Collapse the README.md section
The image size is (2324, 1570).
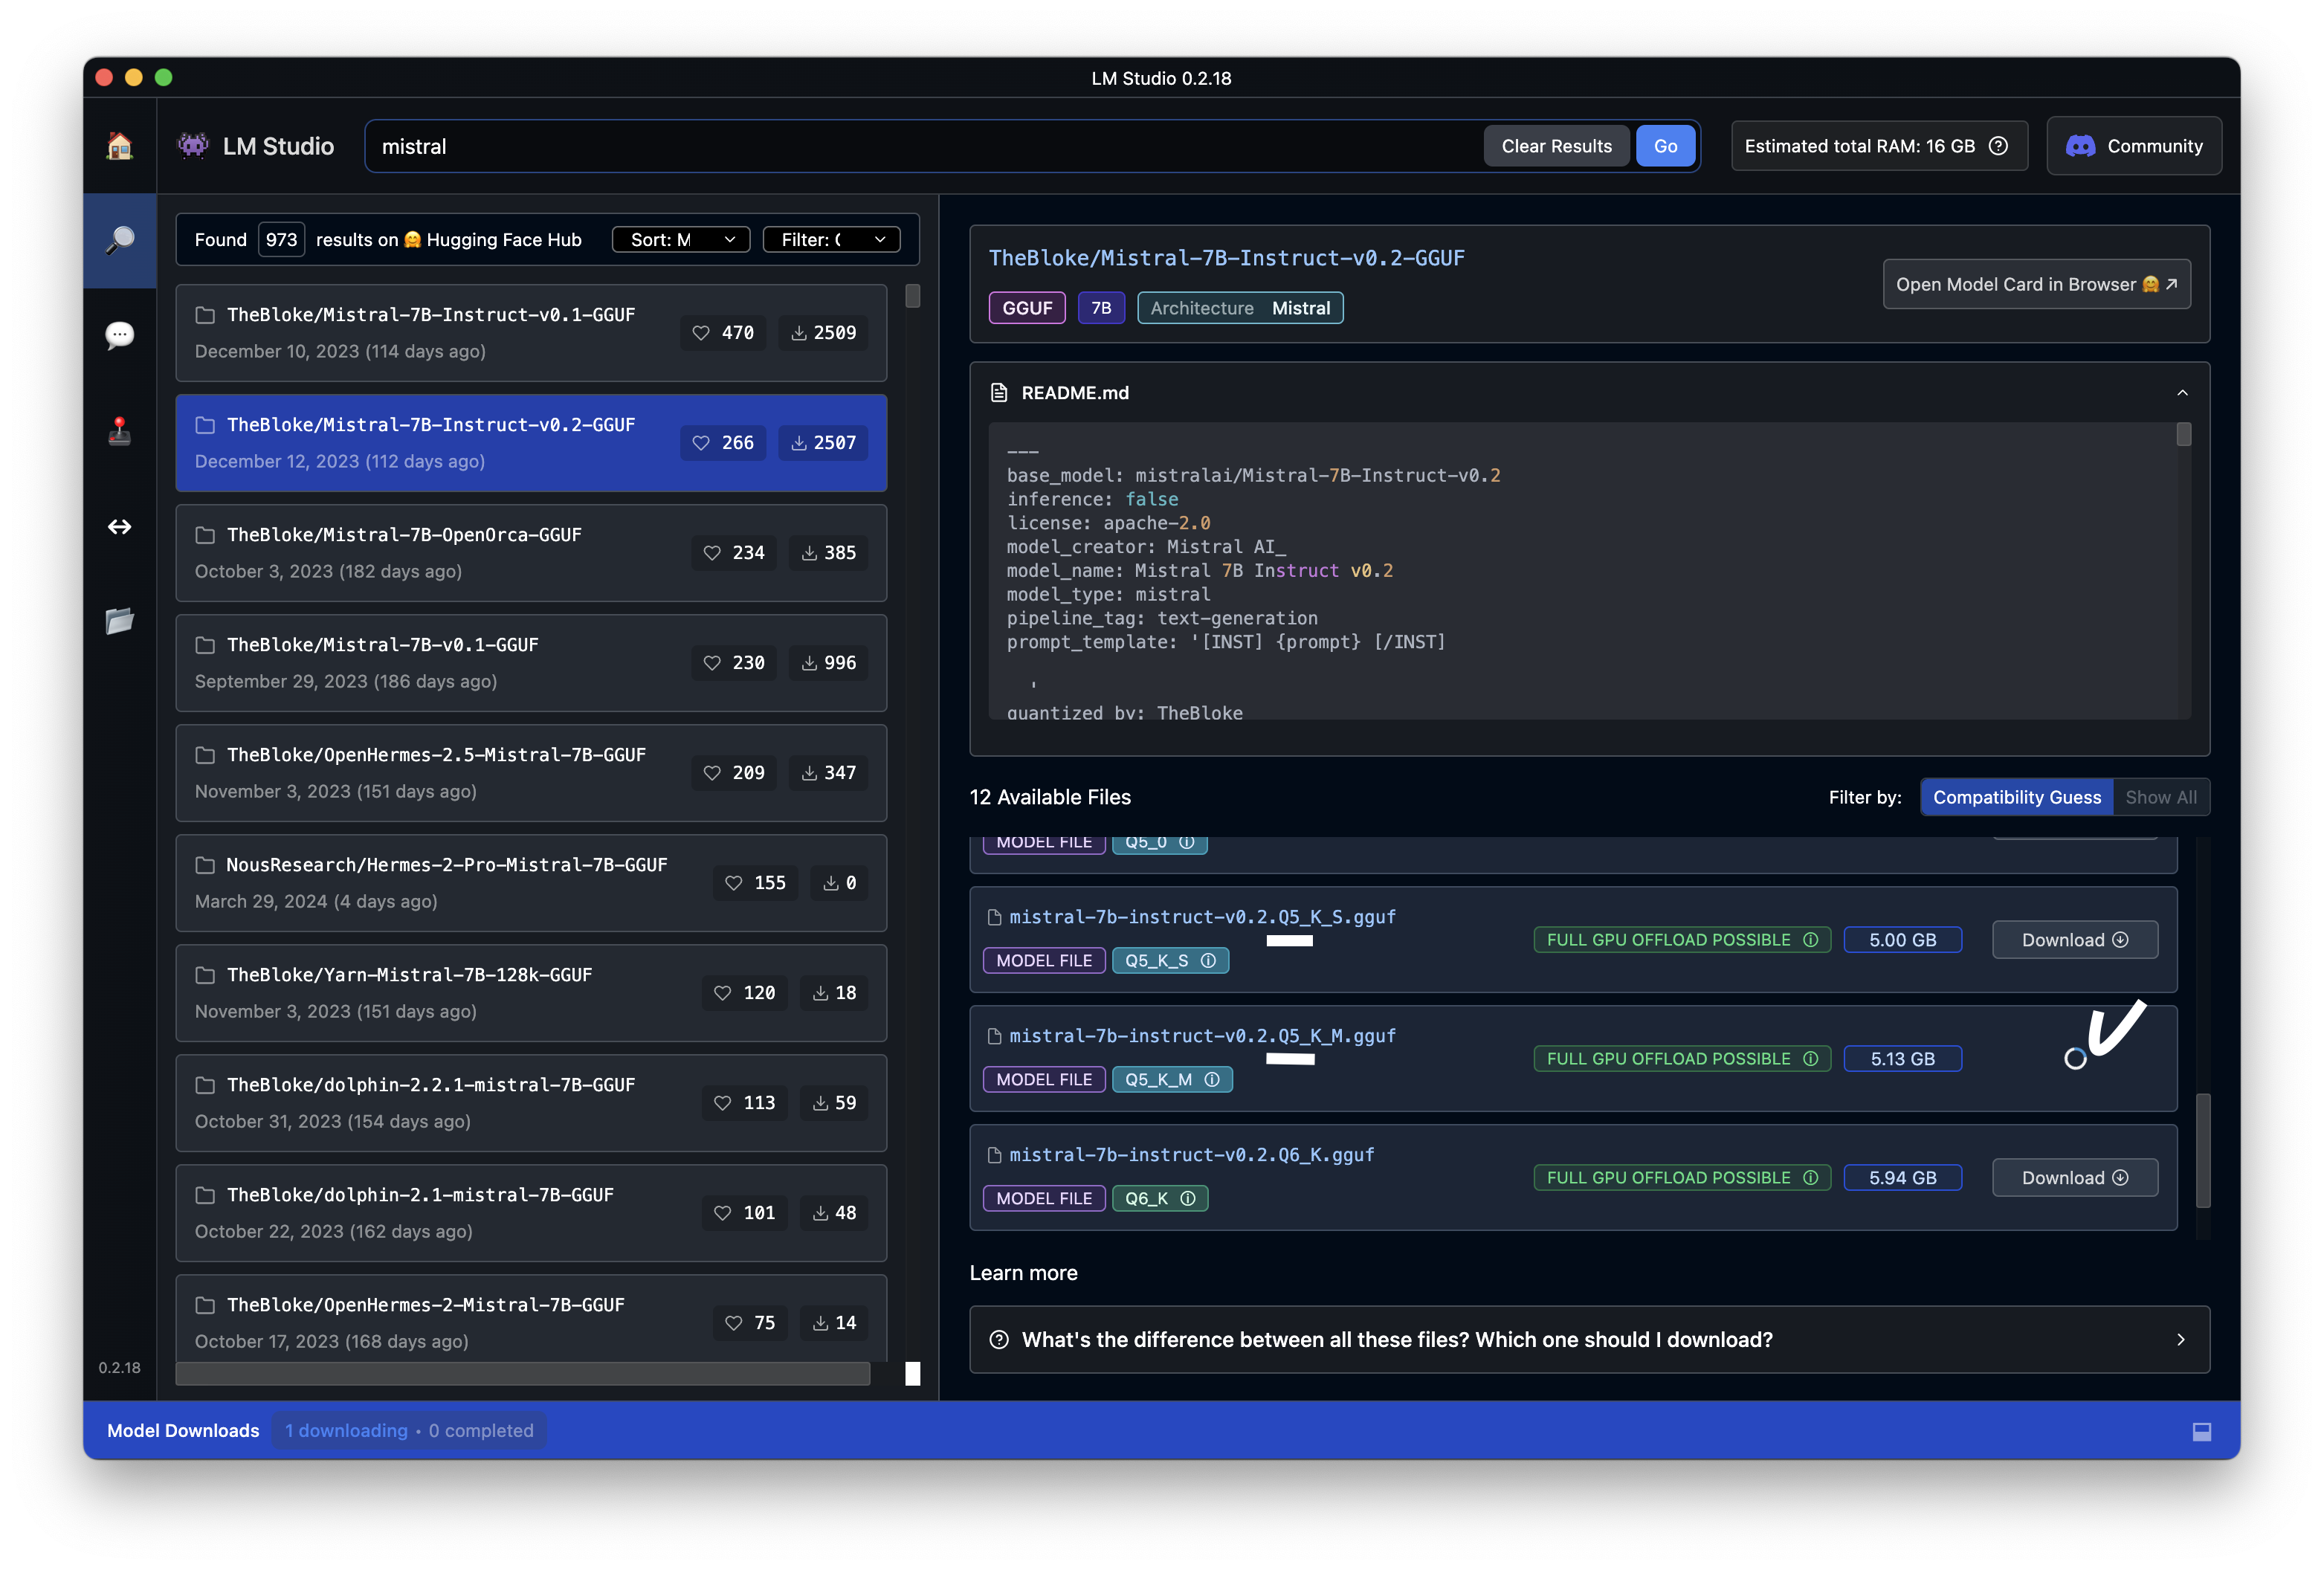[x=2182, y=393]
